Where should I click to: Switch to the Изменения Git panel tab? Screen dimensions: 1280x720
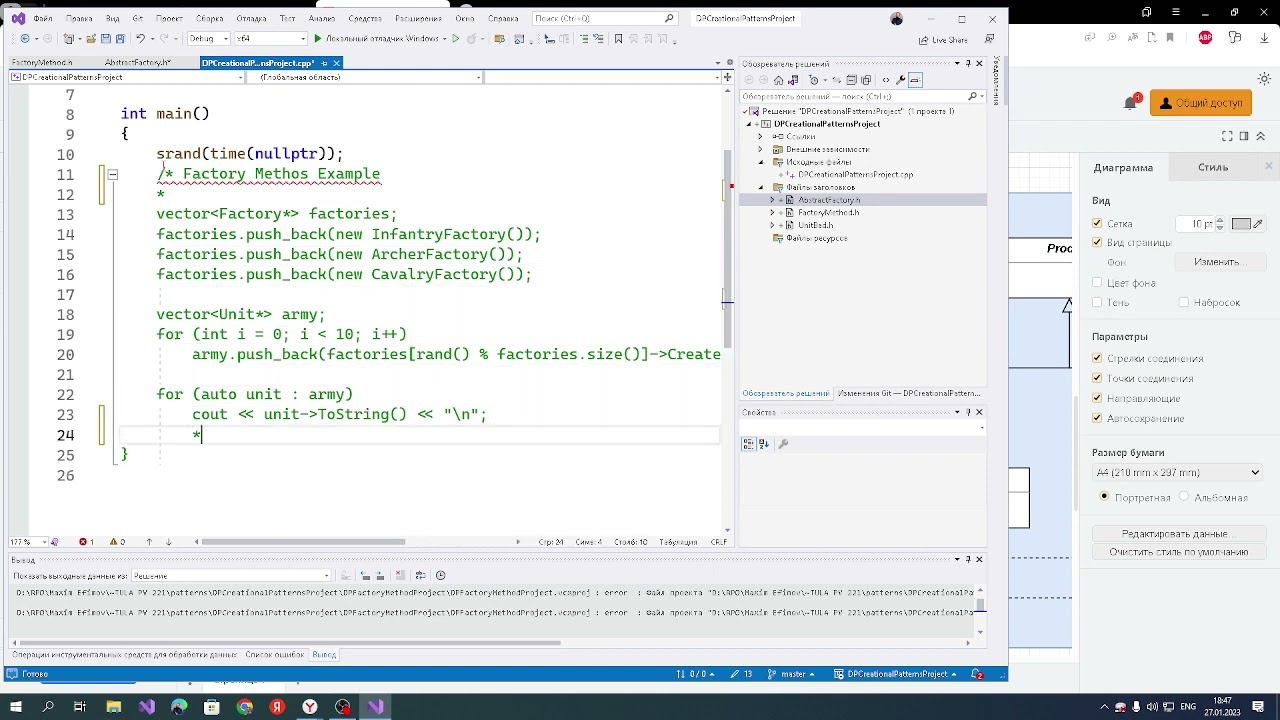click(909, 394)
